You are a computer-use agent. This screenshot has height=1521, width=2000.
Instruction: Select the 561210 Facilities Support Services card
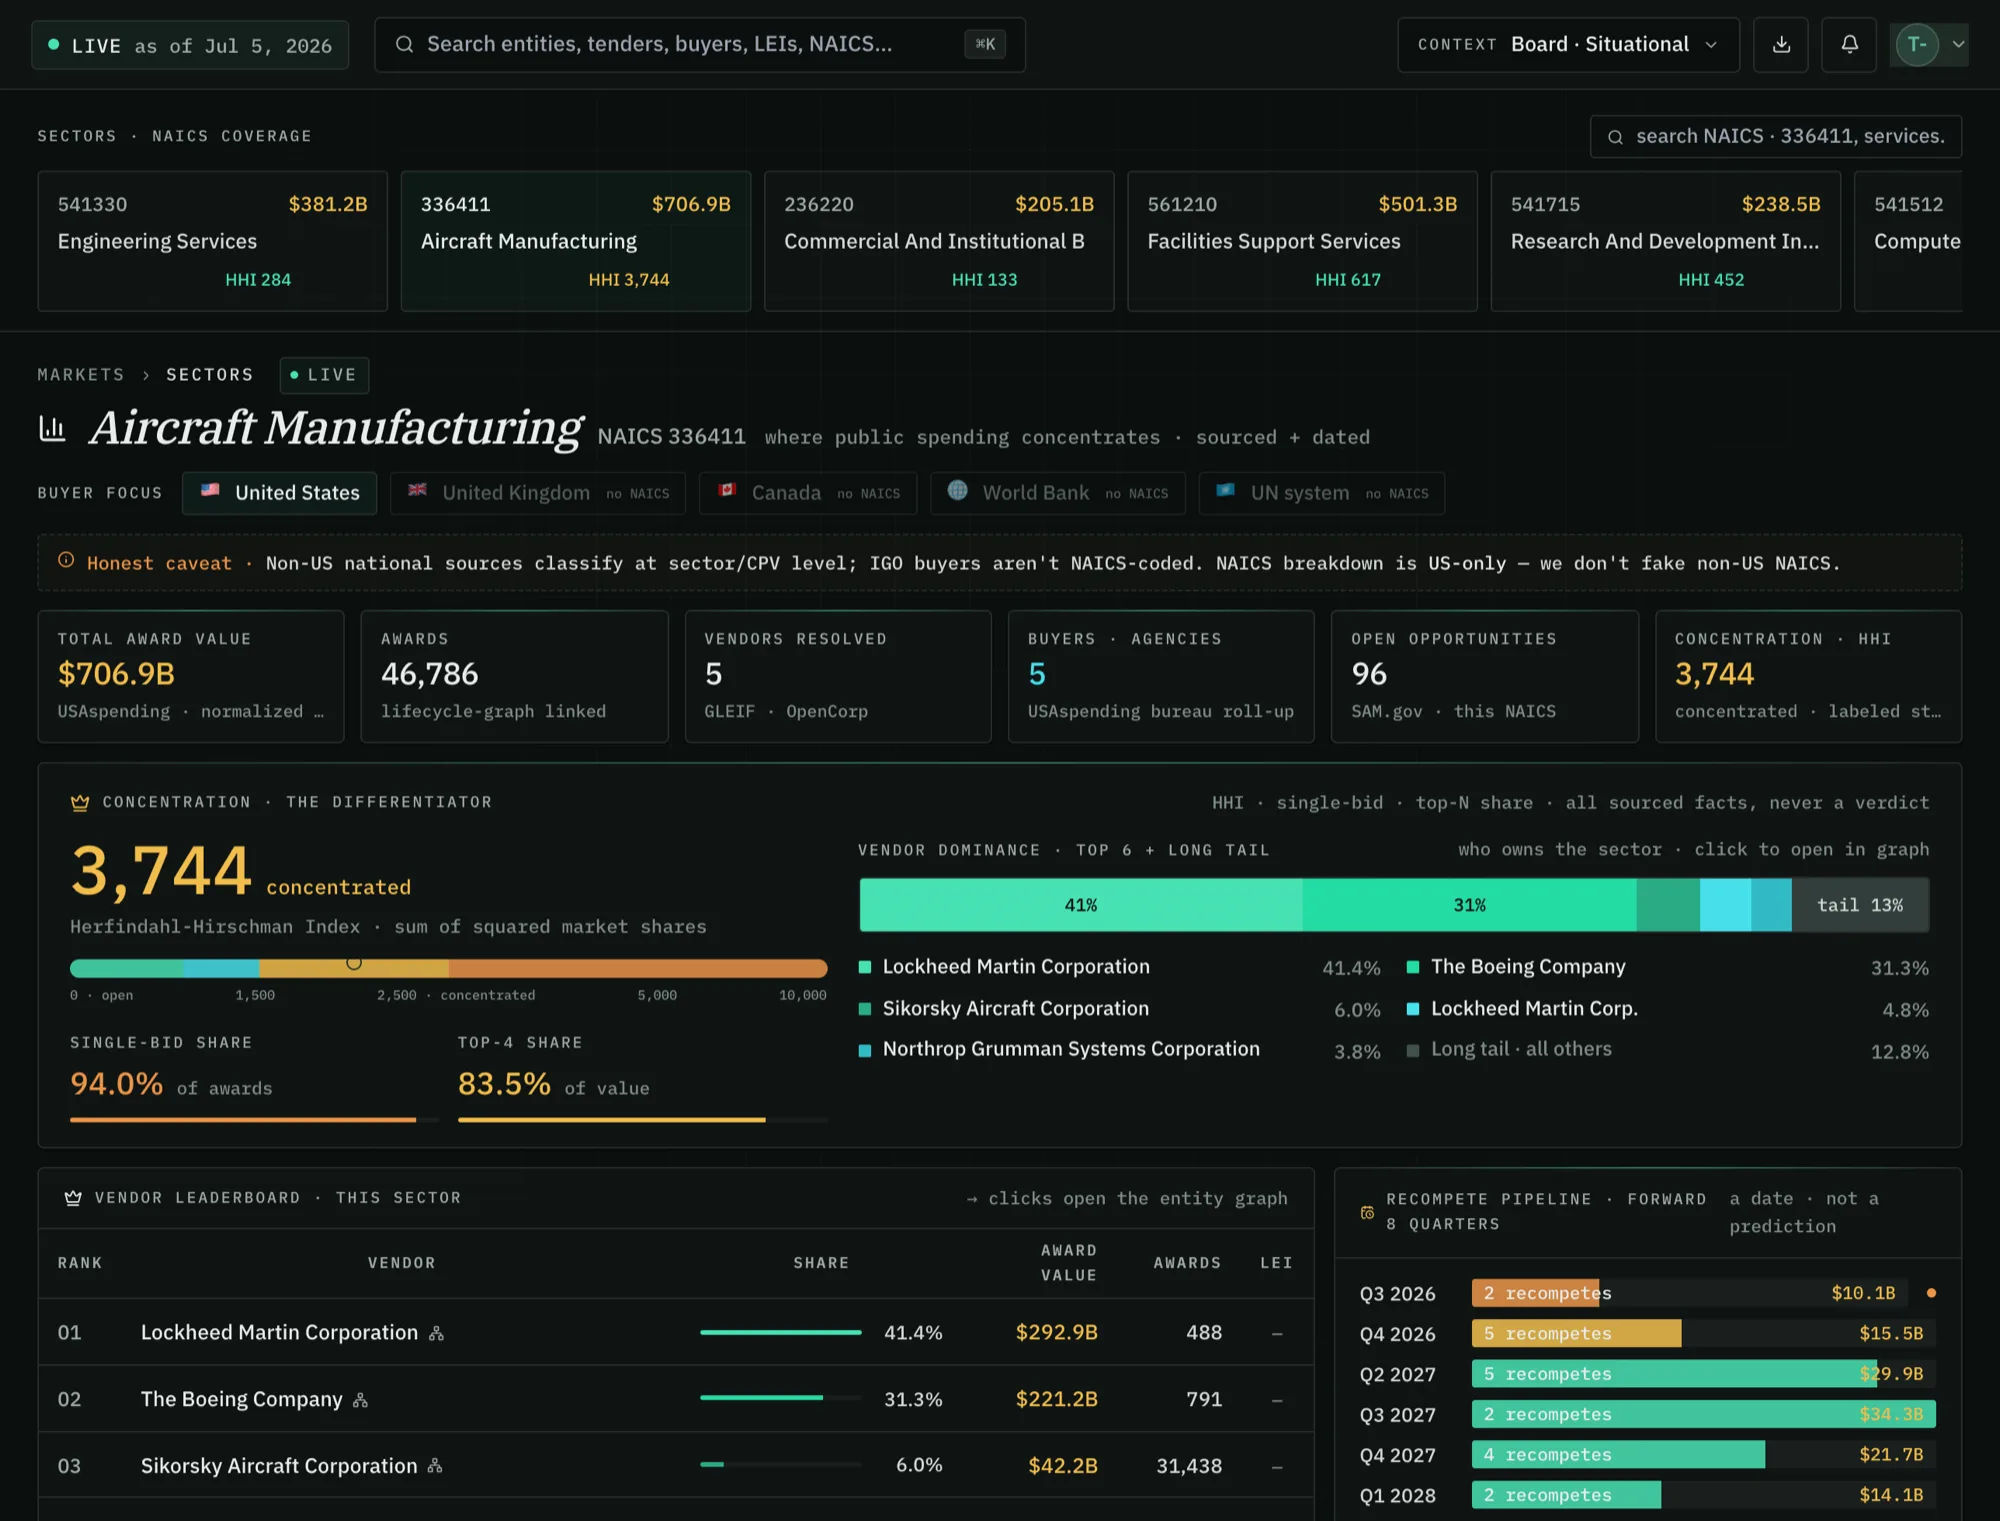pos(1302,241)
